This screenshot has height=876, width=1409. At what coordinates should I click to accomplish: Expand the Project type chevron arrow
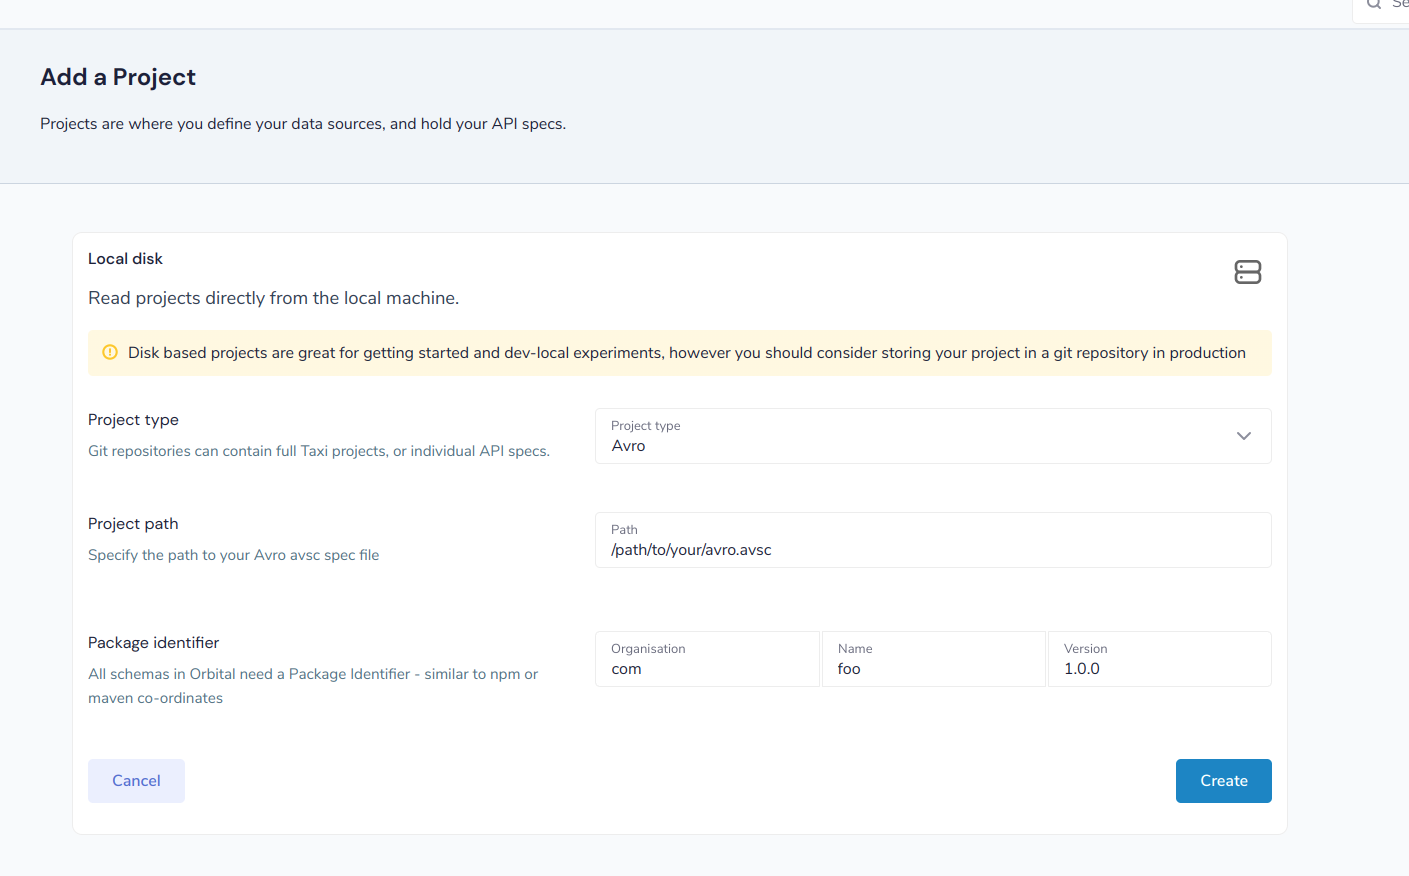[1244, 436]
